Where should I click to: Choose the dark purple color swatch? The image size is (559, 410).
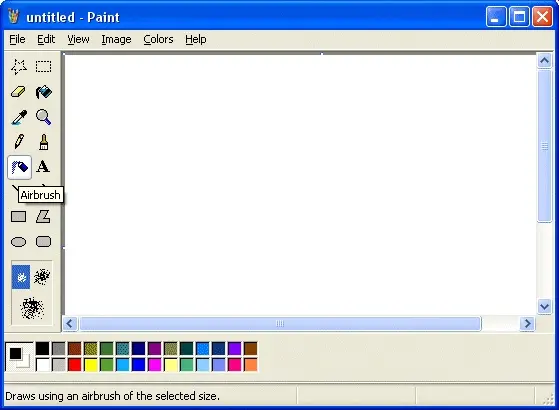155,348
